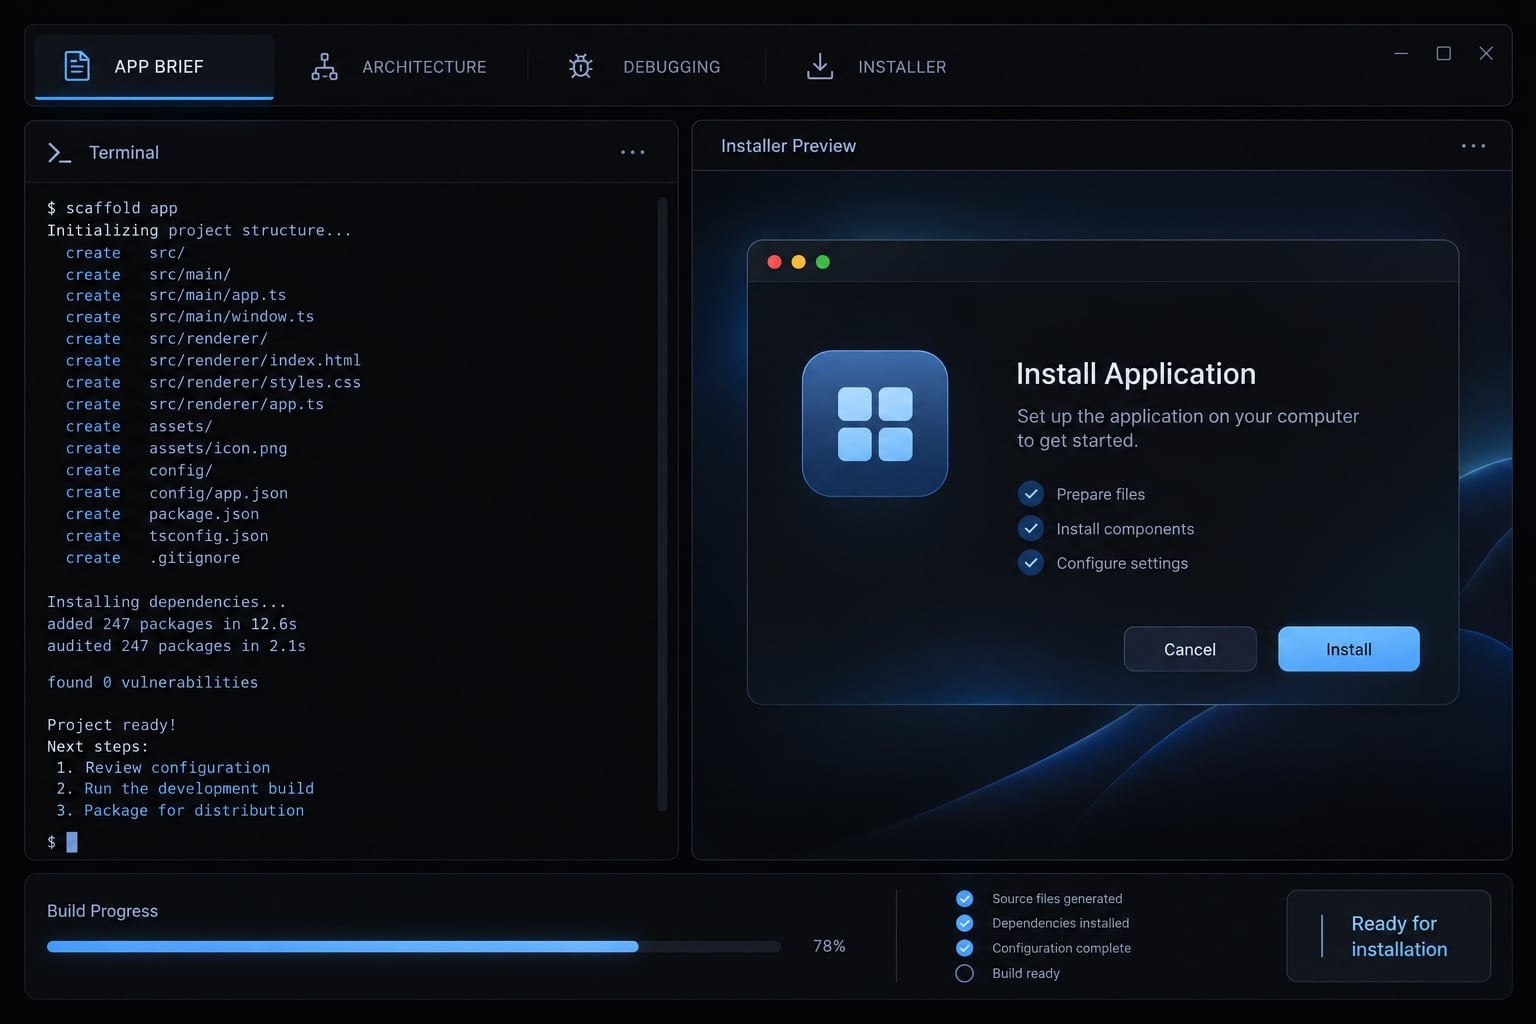Click the 78% progress value

click(829, 946)
